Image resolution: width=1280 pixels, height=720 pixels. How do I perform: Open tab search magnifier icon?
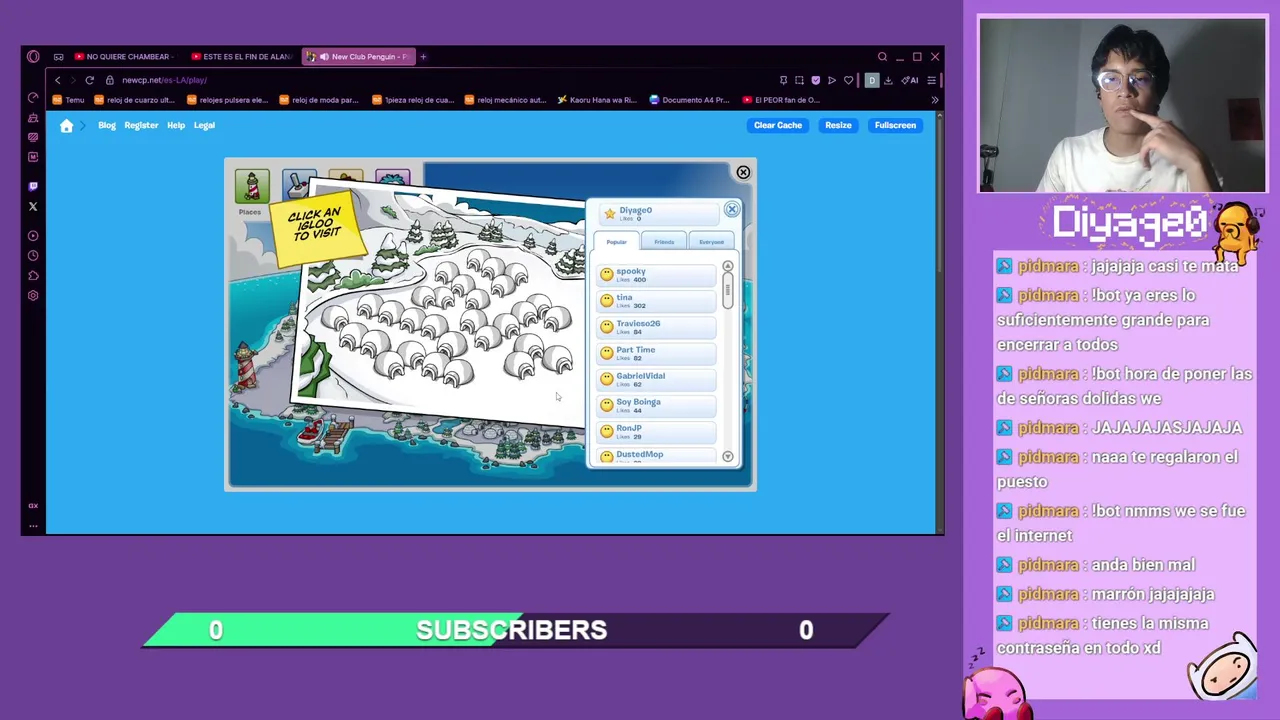[882, 57]
